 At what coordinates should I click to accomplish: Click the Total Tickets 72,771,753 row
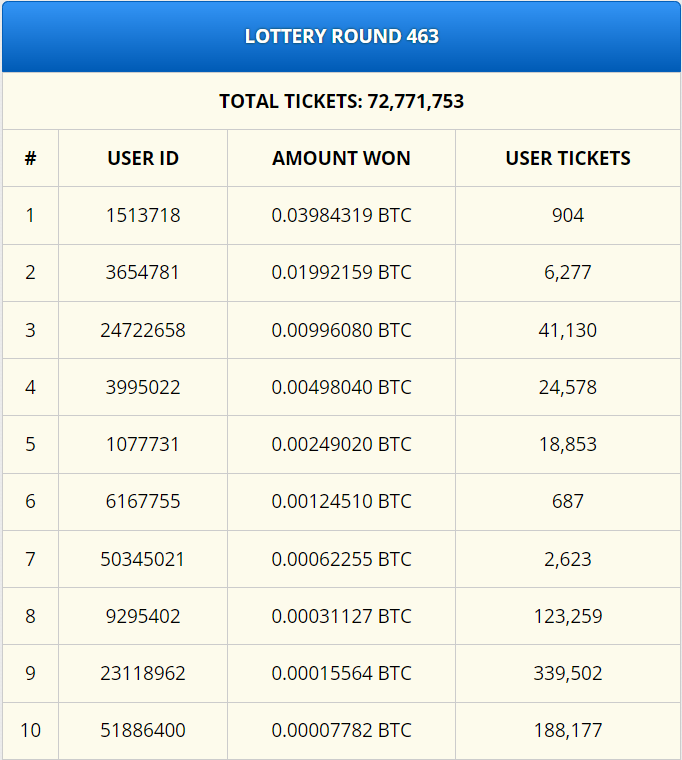341,101
